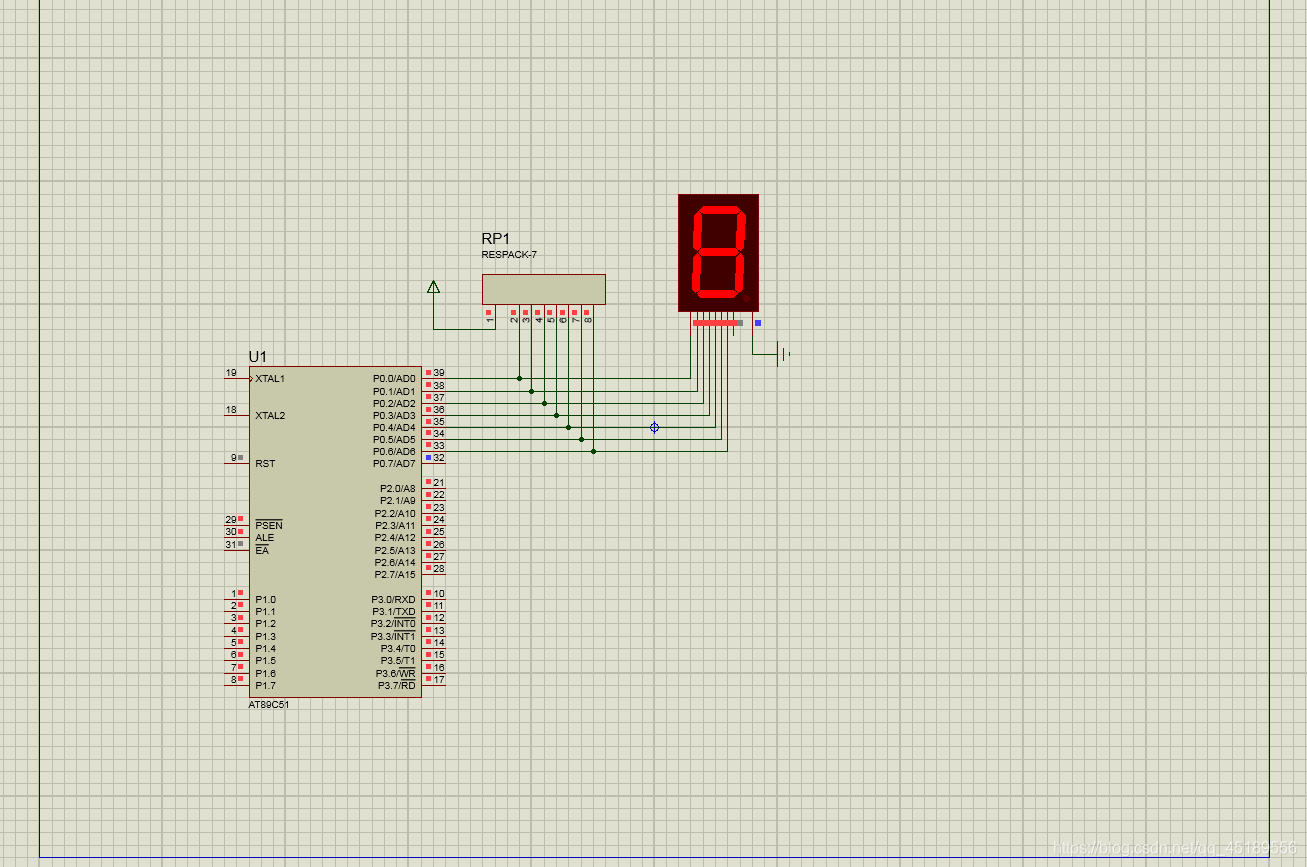Screen dimensions: 1307x867
Task: Click the P1.6 pin label
Action: pos(265,674)
